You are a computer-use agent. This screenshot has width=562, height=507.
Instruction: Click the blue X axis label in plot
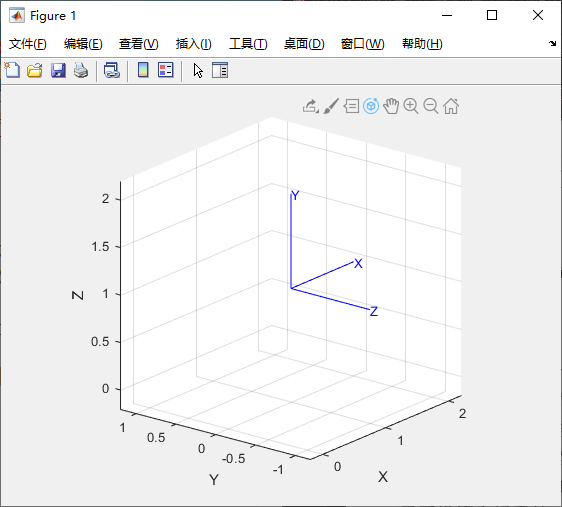358,264
